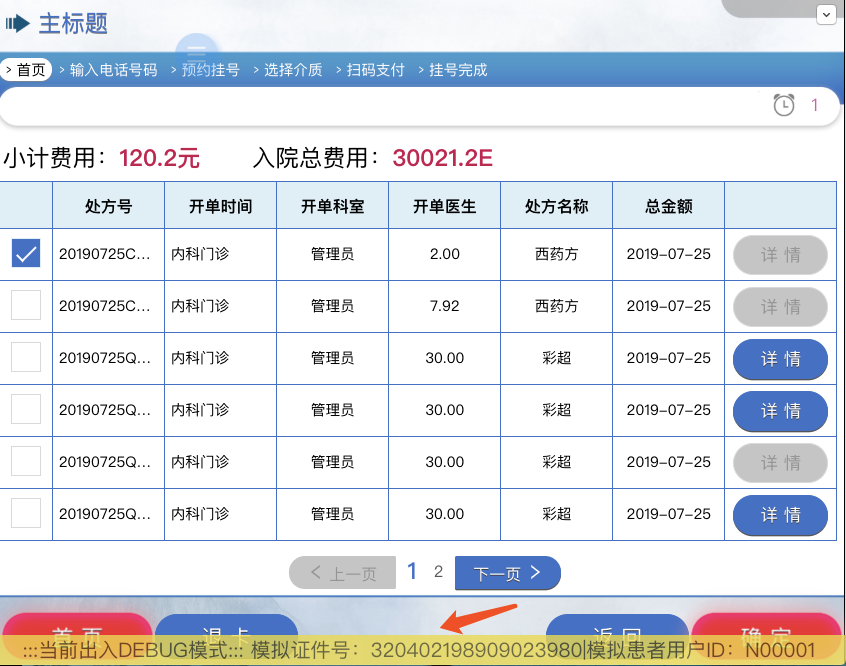Select the 输入电话号码 breadcrumb step
The image size is (846, 666).
[x=108, y=70]
